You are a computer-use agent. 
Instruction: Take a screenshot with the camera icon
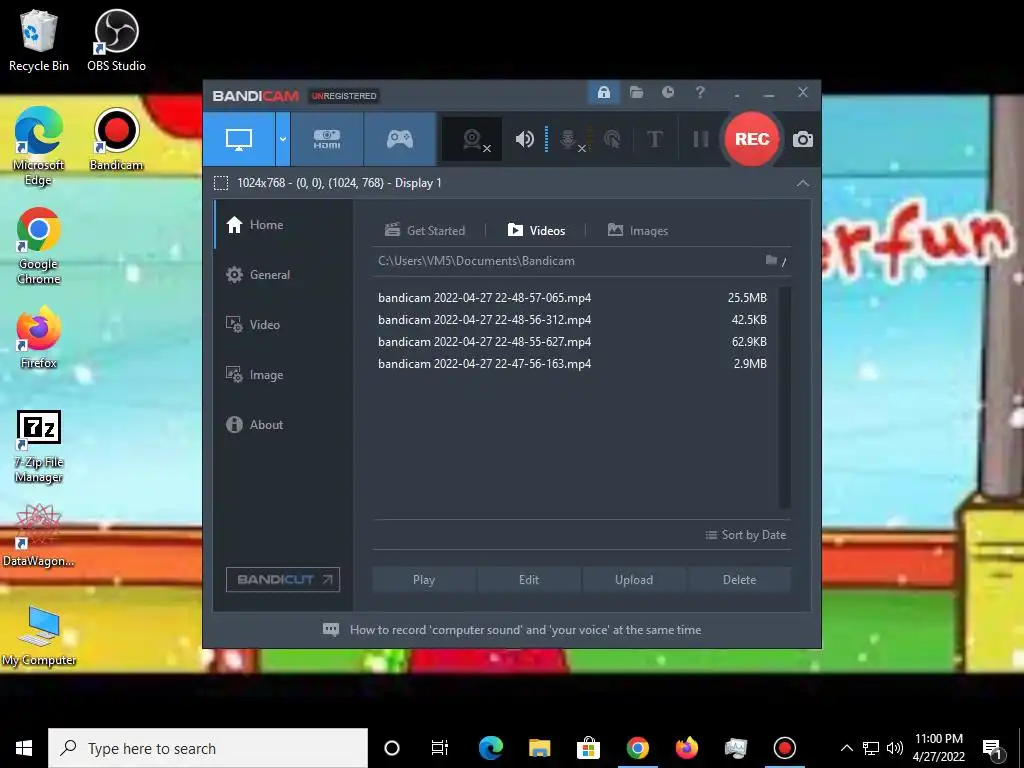coord(803,139)
